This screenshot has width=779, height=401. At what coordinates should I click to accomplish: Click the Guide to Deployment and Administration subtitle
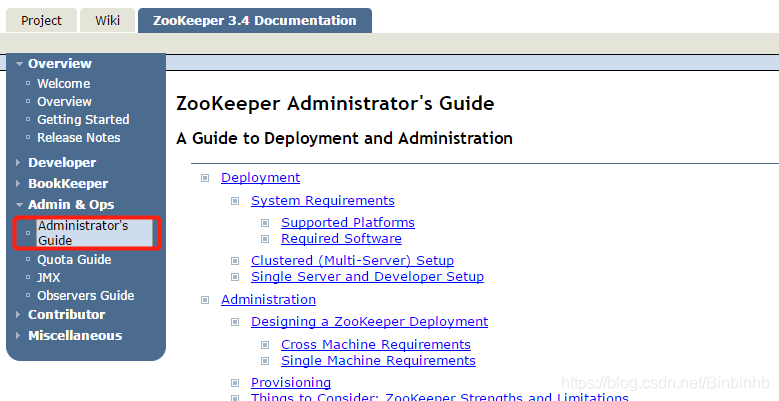[x=344, y=138]
